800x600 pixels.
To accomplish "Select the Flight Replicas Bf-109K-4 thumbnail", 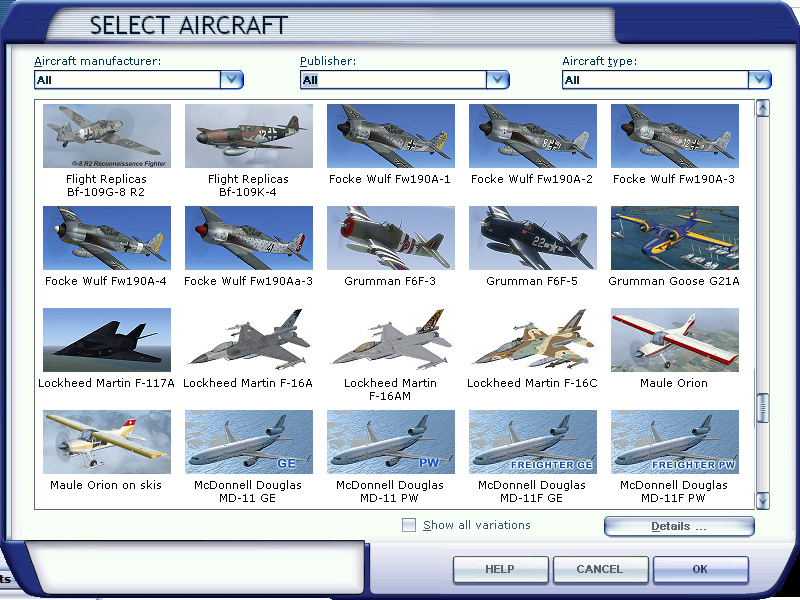I will coord(248,136).
